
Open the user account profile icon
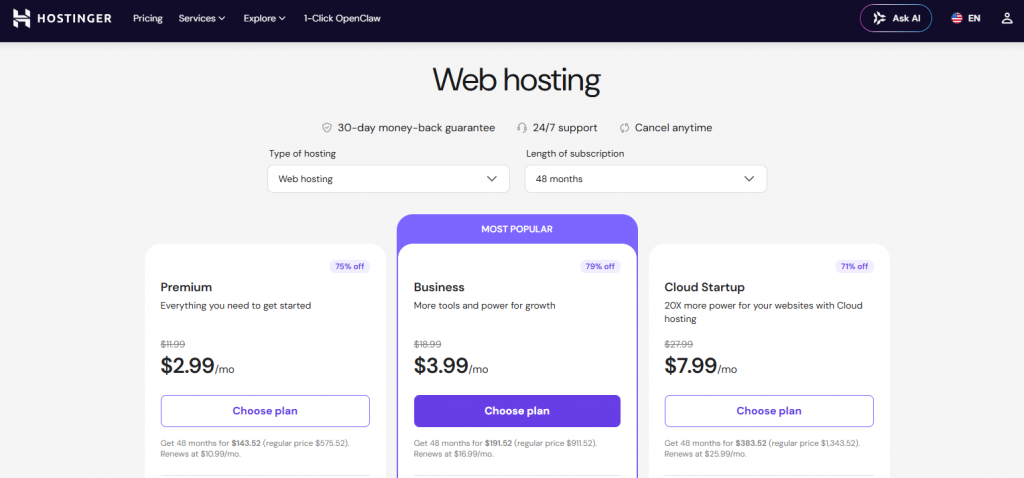click(1006, 18)
